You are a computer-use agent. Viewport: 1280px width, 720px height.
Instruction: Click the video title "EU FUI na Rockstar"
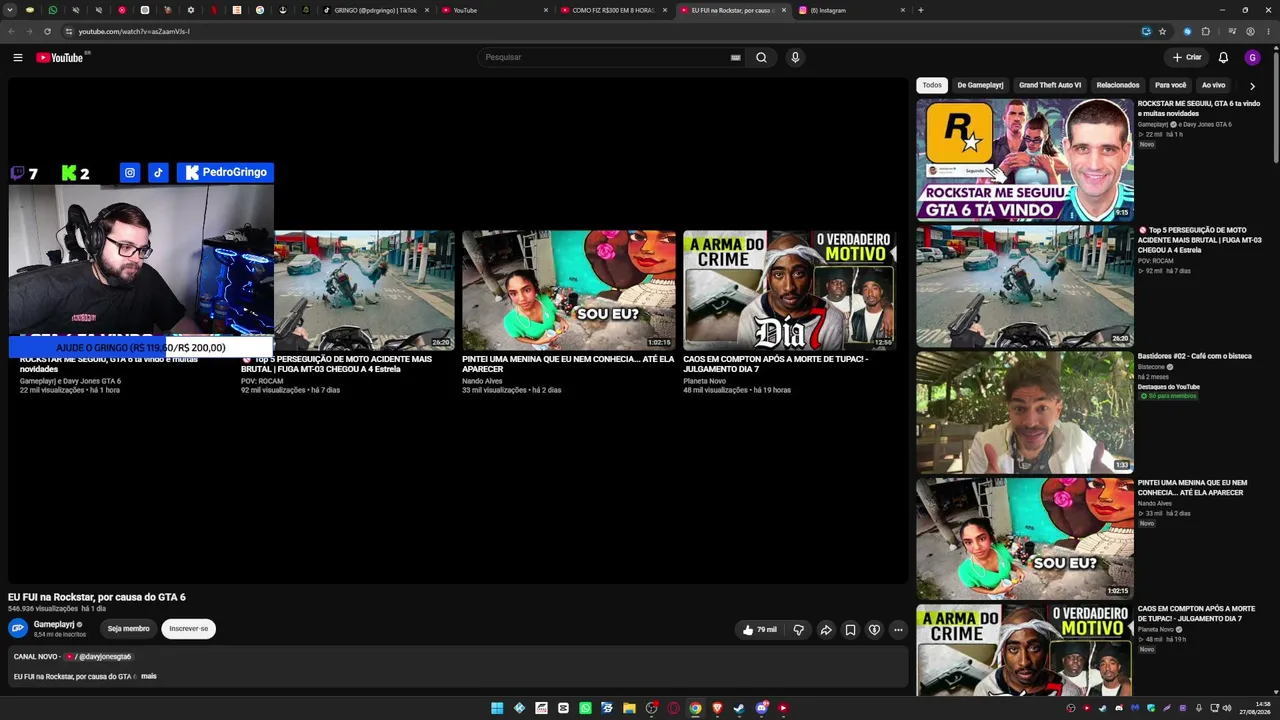point(97,597)
